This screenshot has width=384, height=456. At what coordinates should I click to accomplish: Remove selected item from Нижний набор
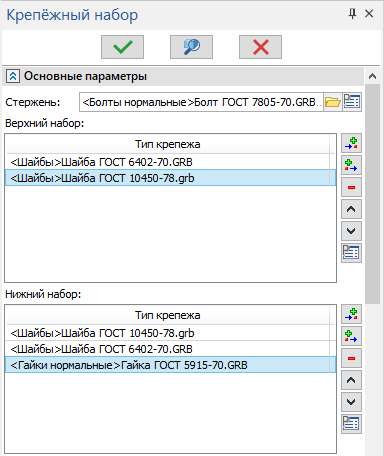pos(351,358)
